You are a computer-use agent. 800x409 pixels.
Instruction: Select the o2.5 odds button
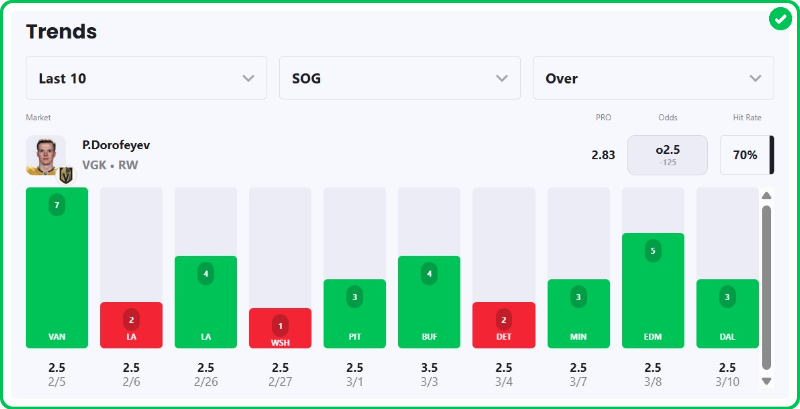pos(667,155)
